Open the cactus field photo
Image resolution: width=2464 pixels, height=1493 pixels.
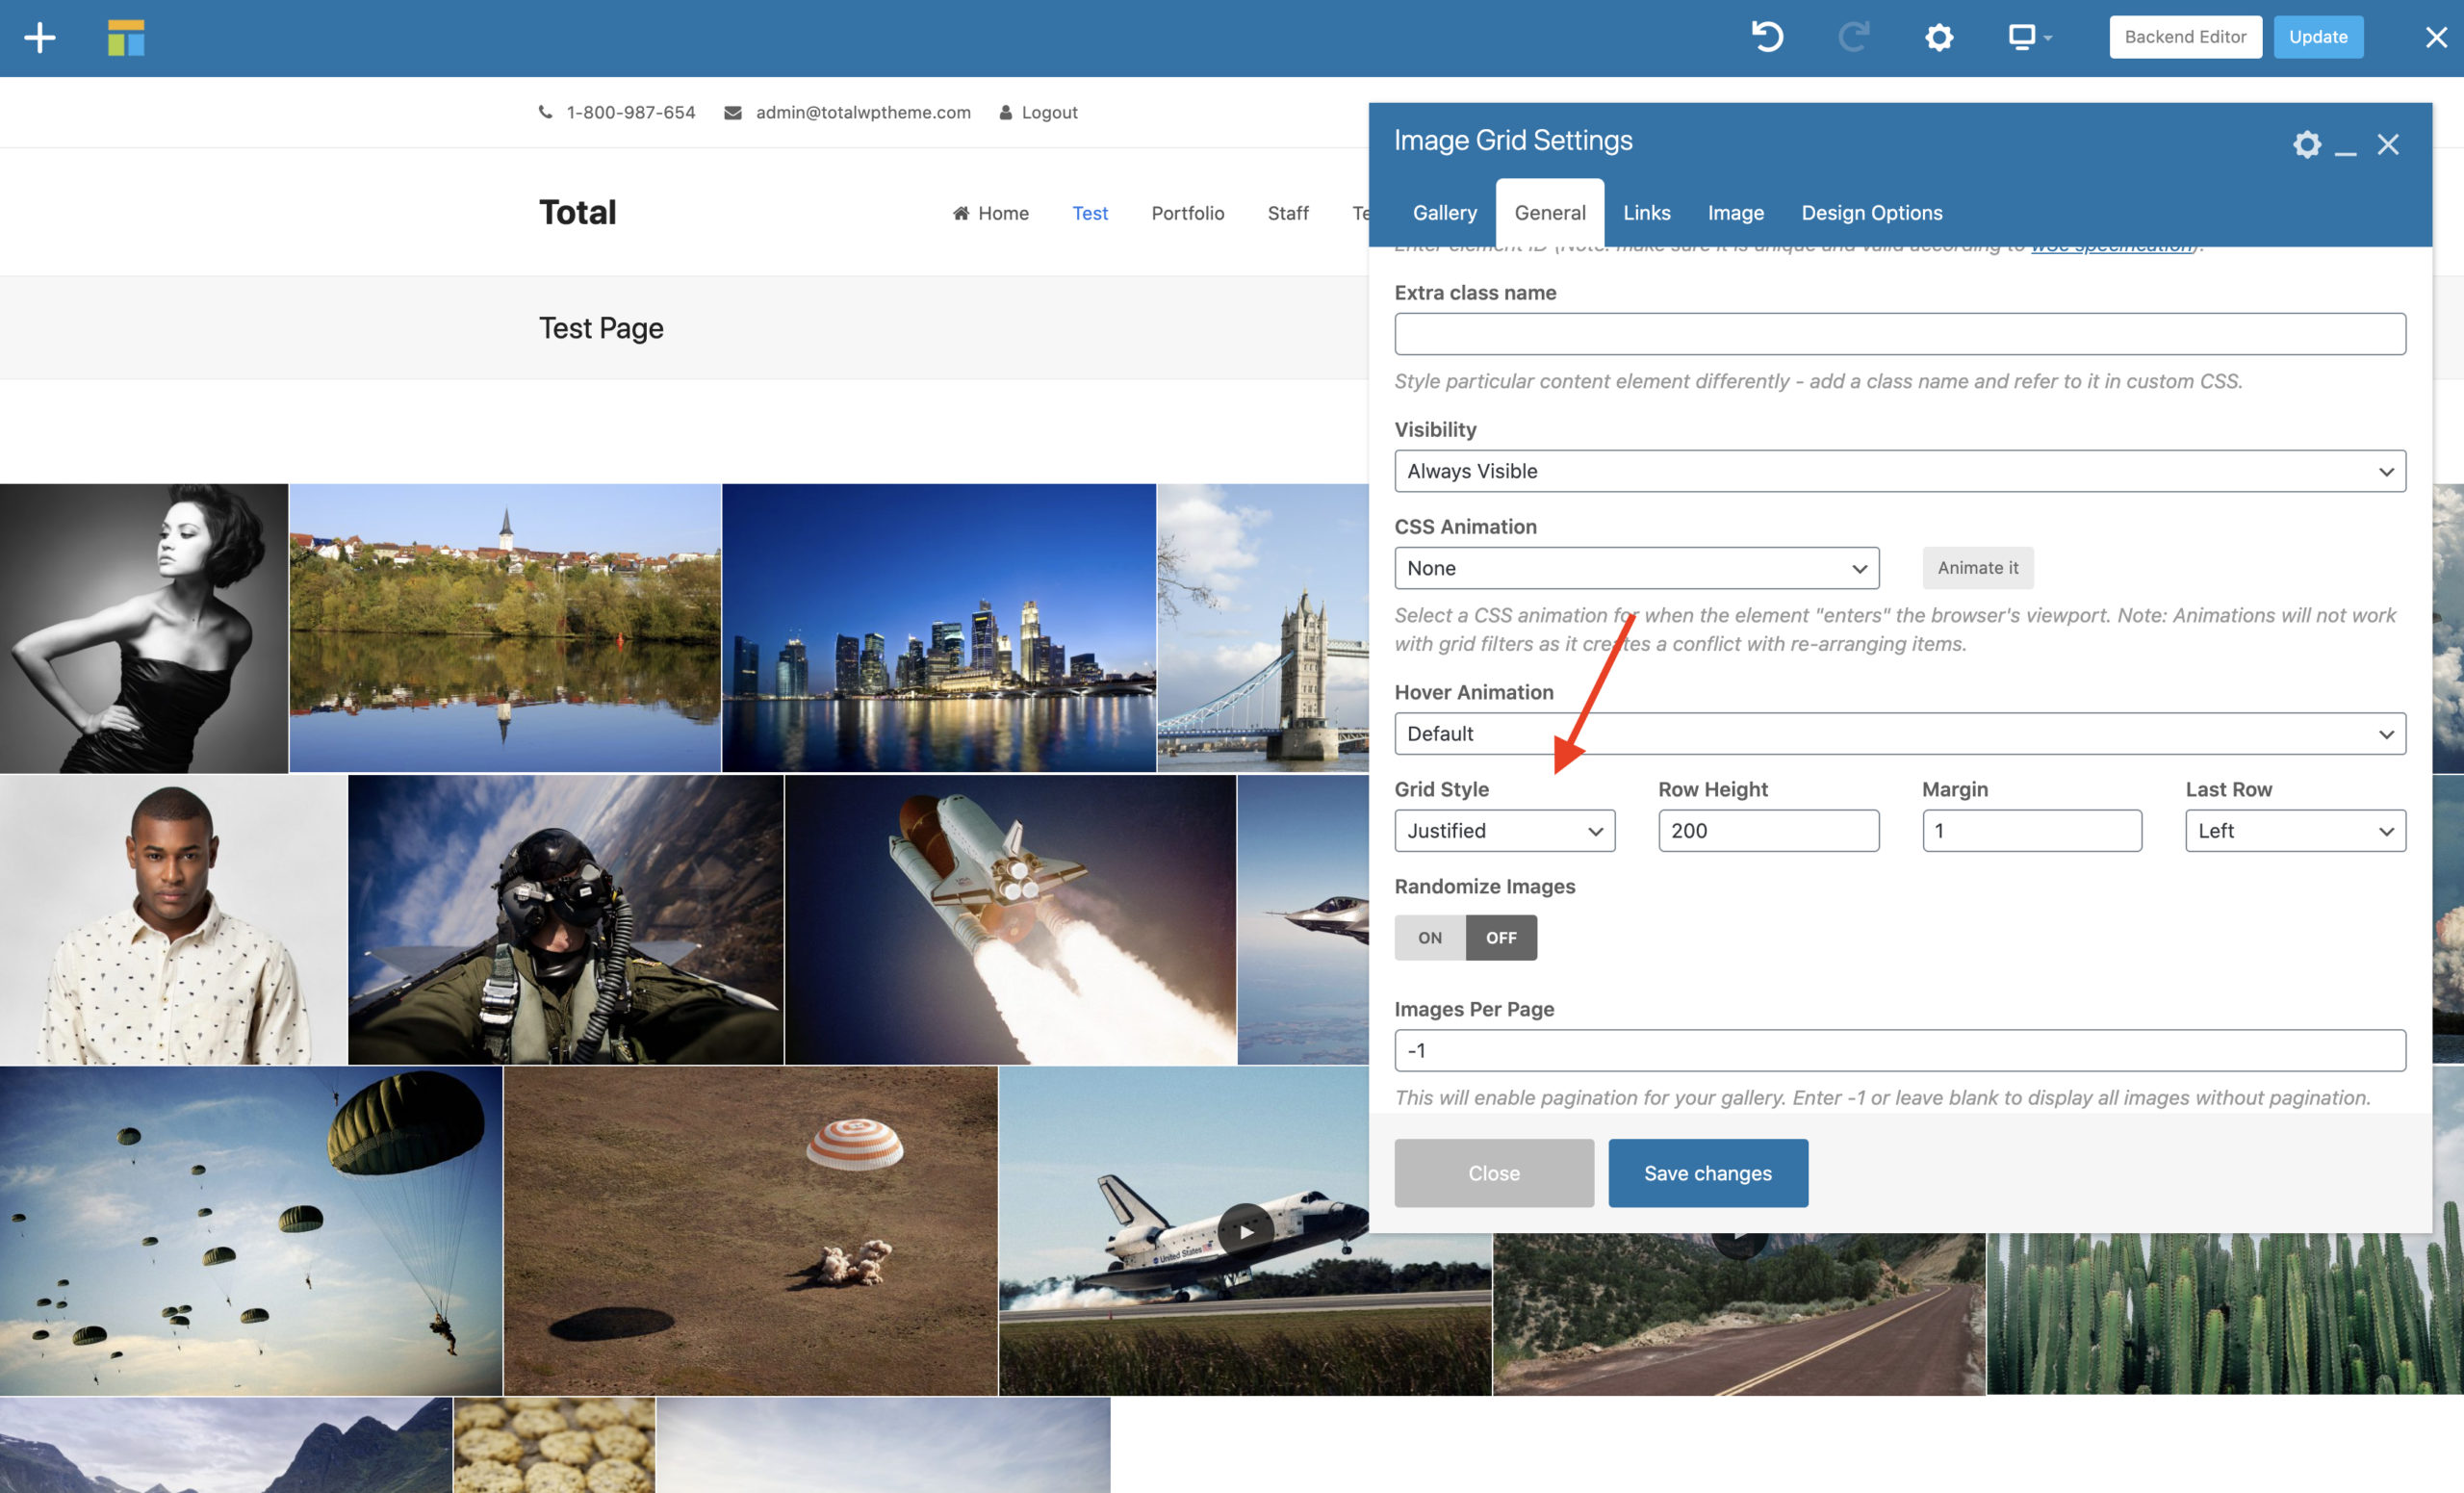[x=2225, y=1314]
